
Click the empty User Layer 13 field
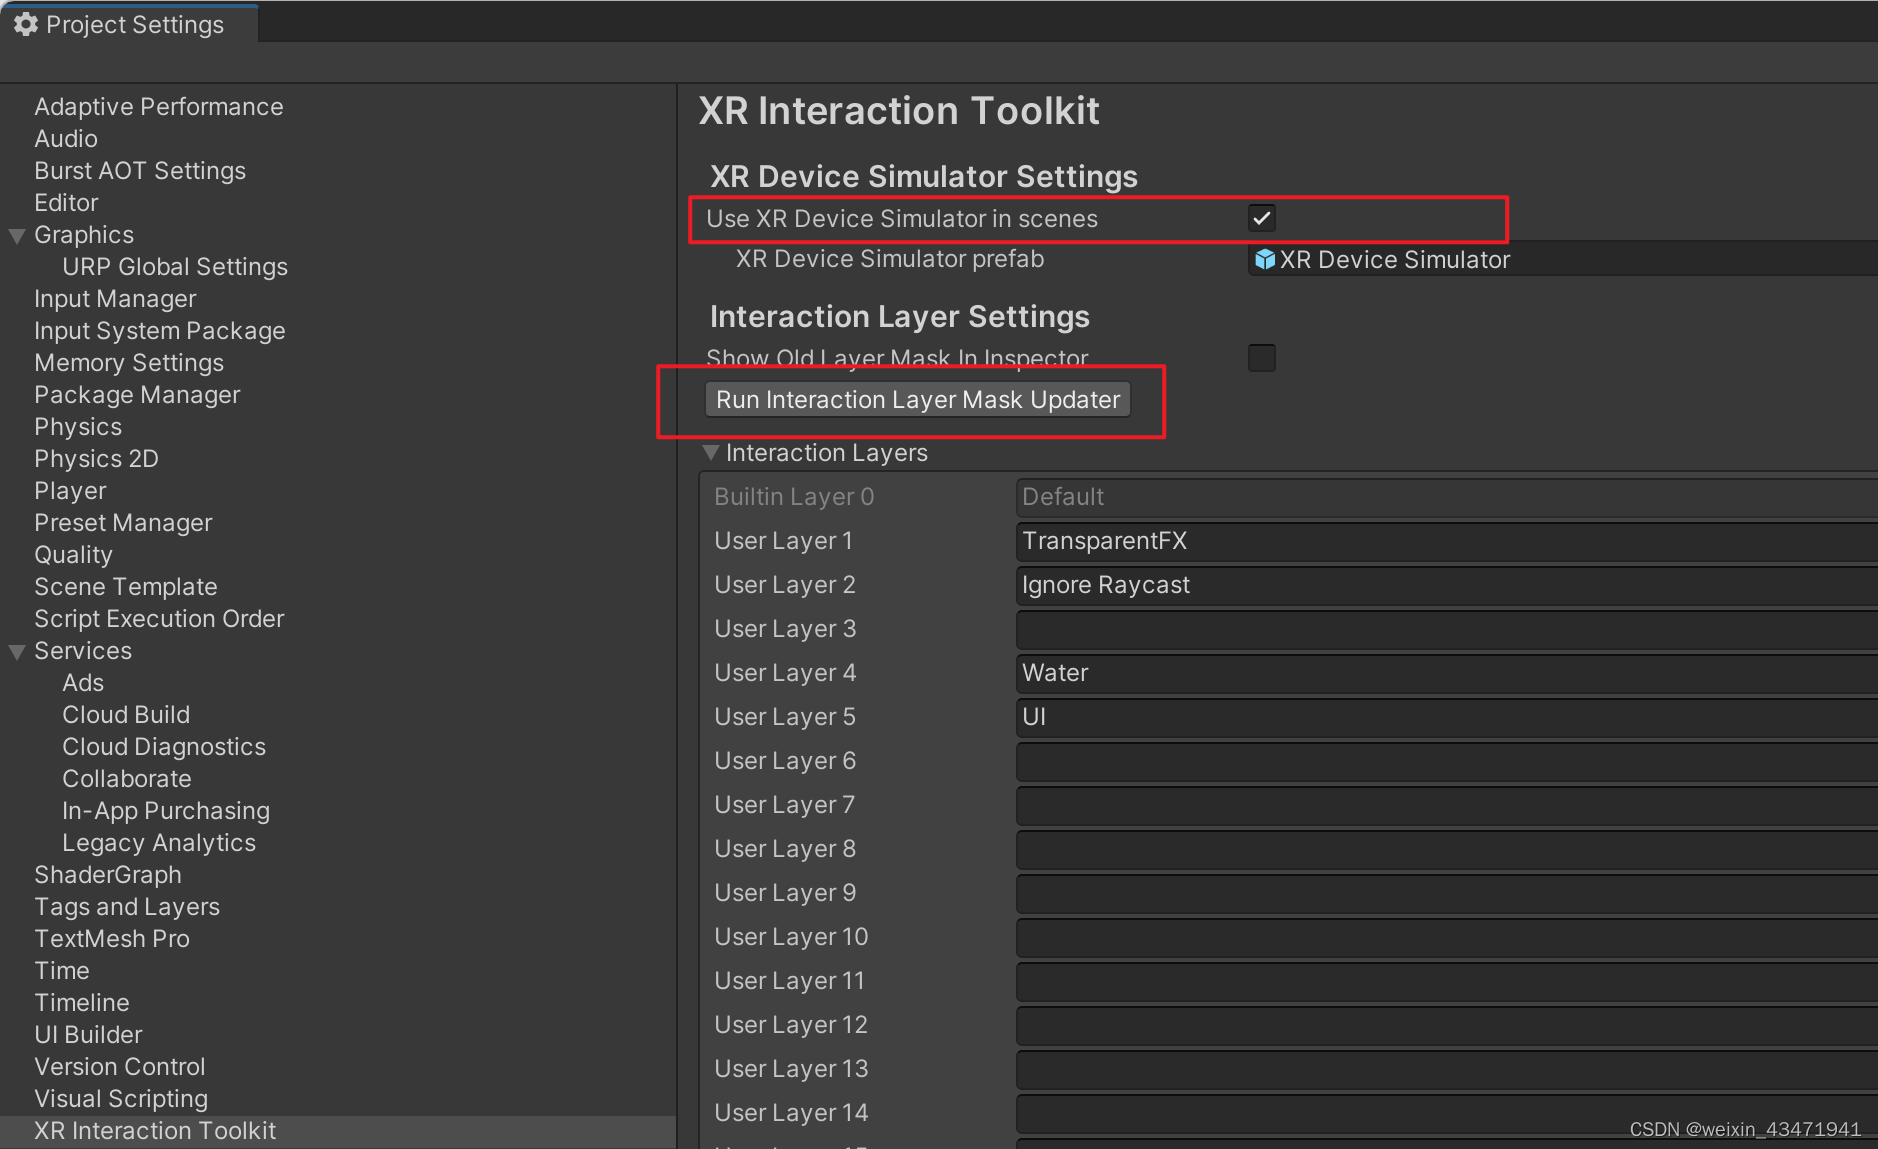pos(1447,1069)
